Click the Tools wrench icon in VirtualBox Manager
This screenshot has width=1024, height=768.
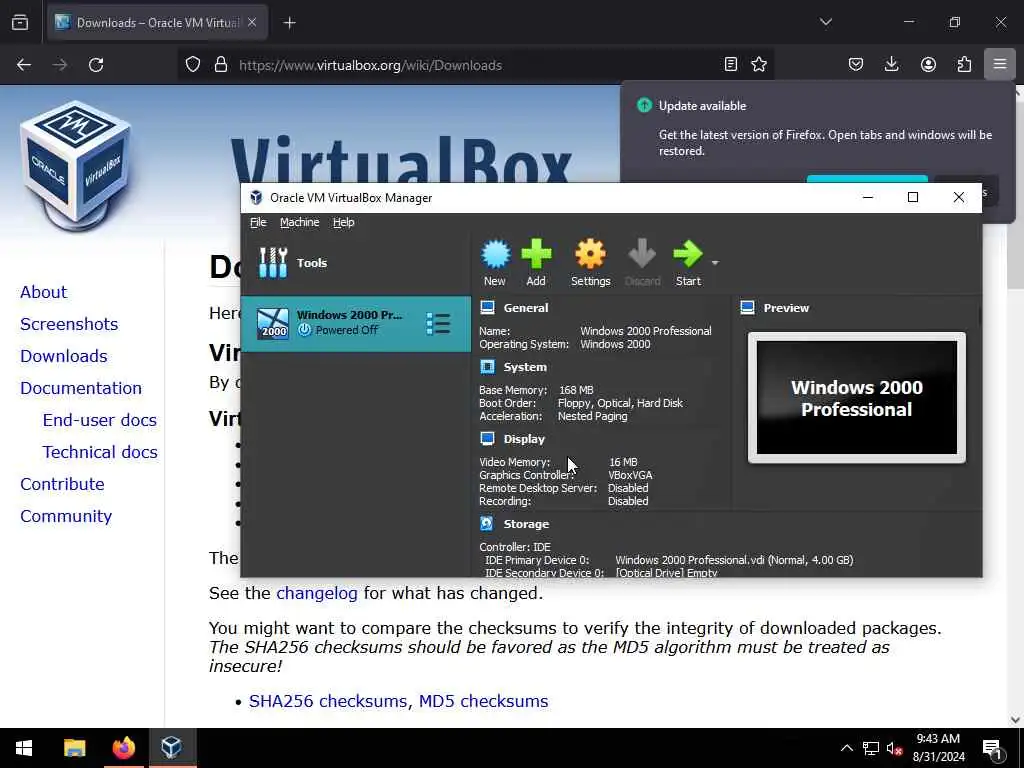tap(273, 263)
